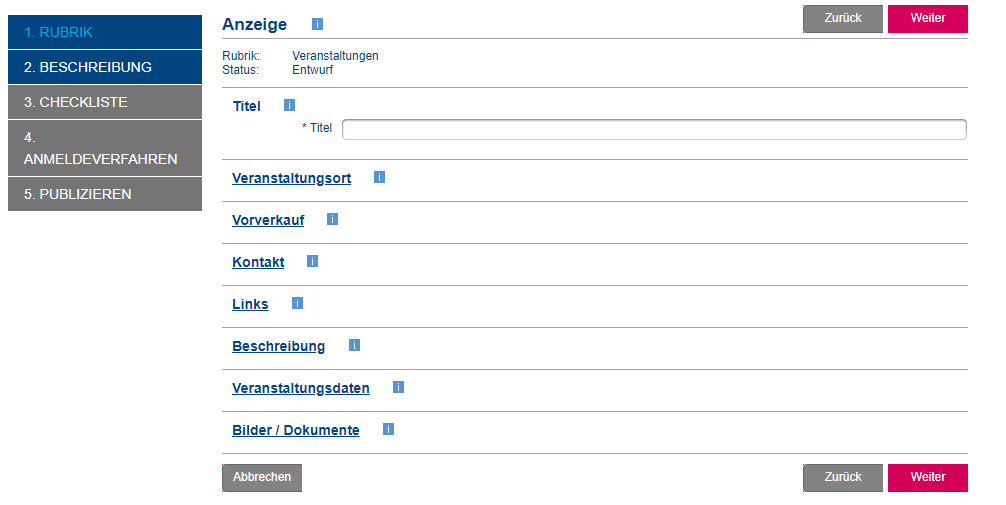This screenshot has height=505, width=1006.
Task: Show info for Bilder / Dokumente
Action: coord(388,429)
